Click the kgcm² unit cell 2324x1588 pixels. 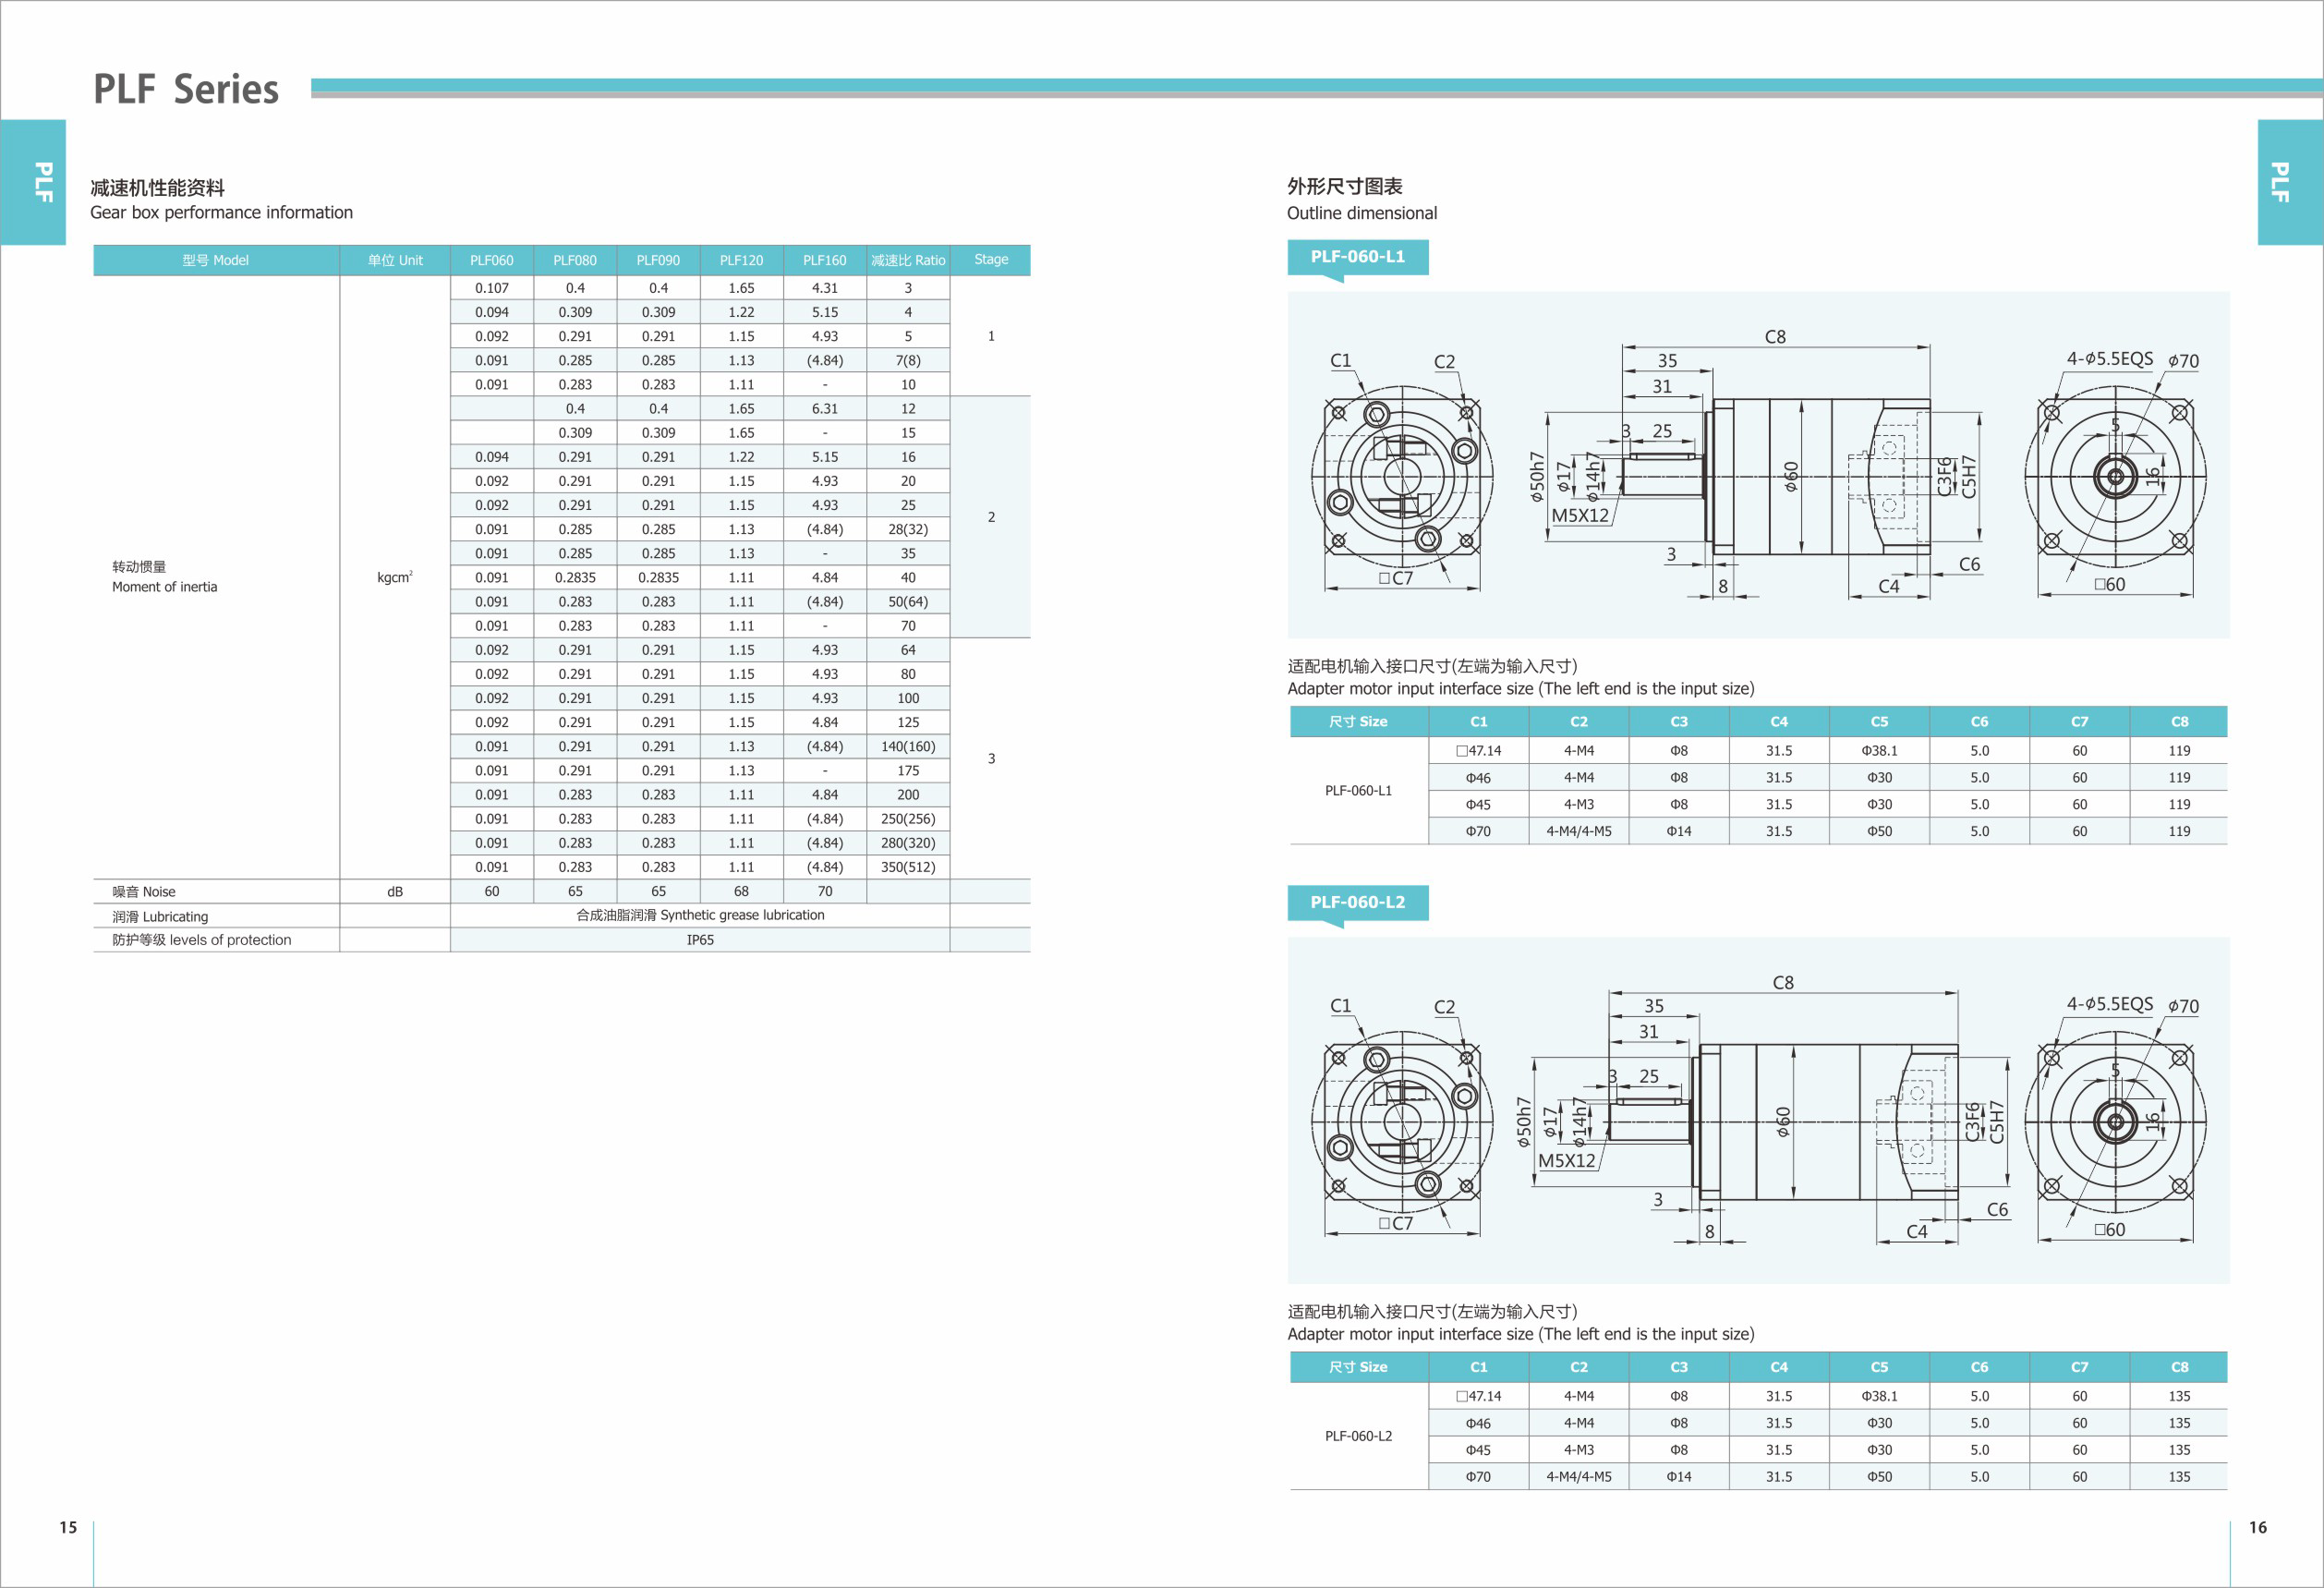(394, 577)
